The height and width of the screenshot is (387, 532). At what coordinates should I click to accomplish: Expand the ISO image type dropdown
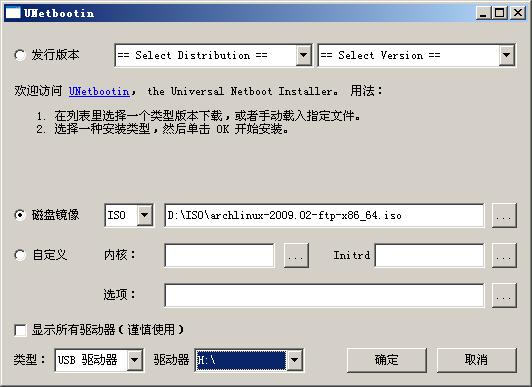(x=129, y=215)
